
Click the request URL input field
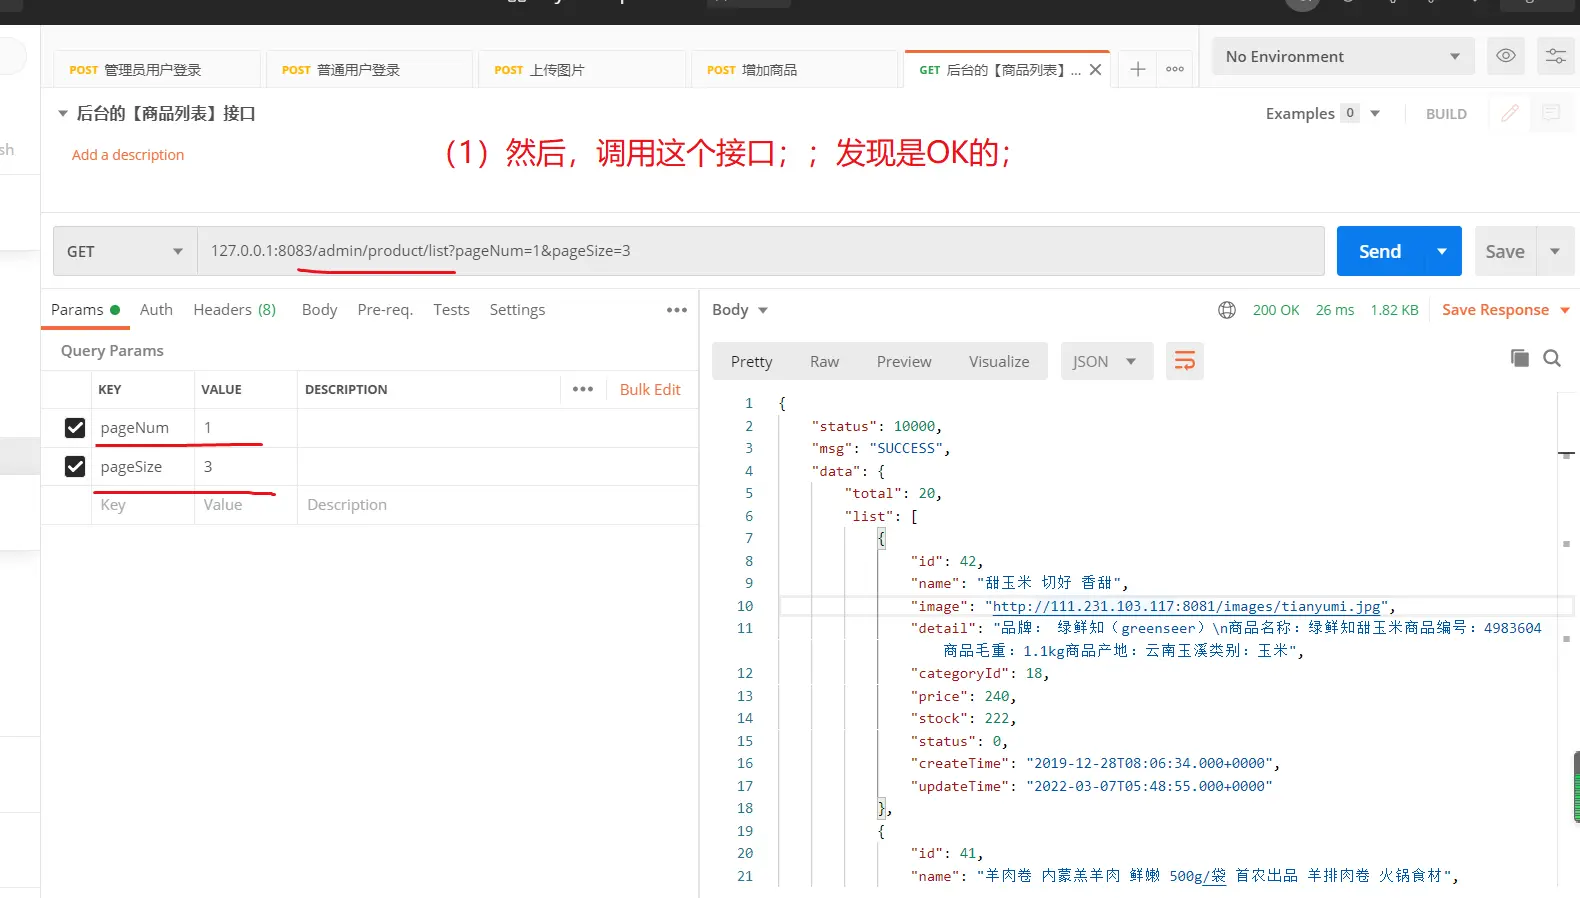[760, 251]
